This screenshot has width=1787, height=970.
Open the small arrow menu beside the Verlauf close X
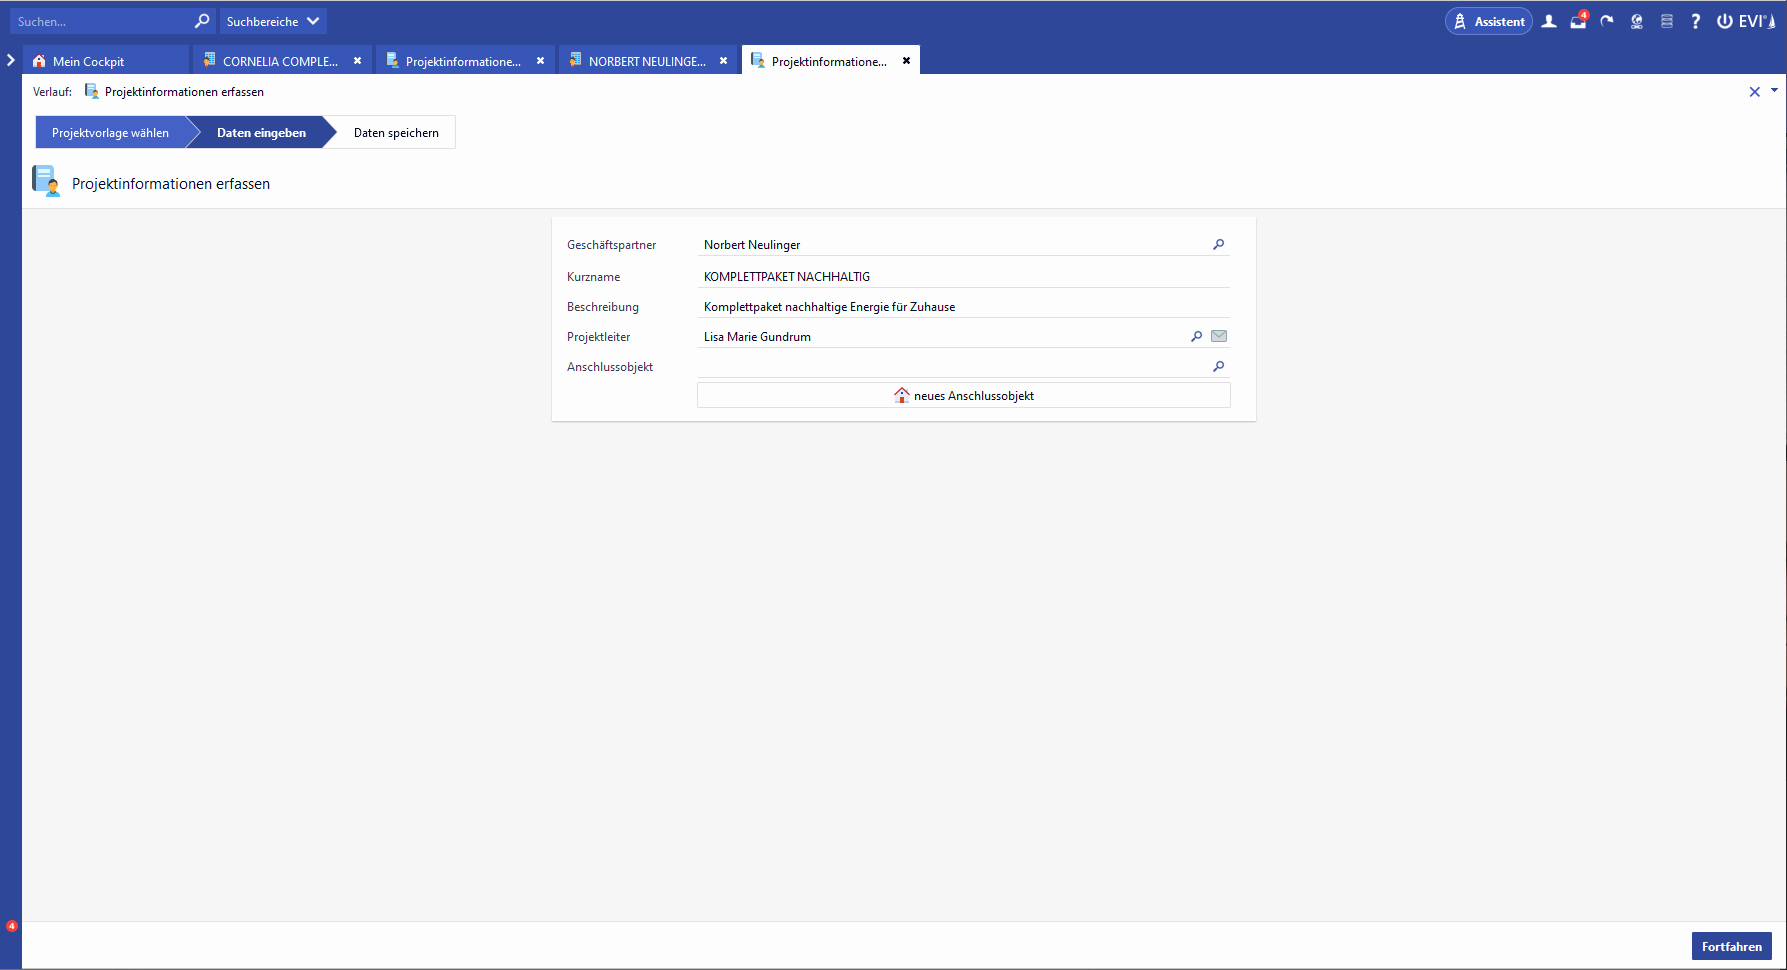point(1774,90)
